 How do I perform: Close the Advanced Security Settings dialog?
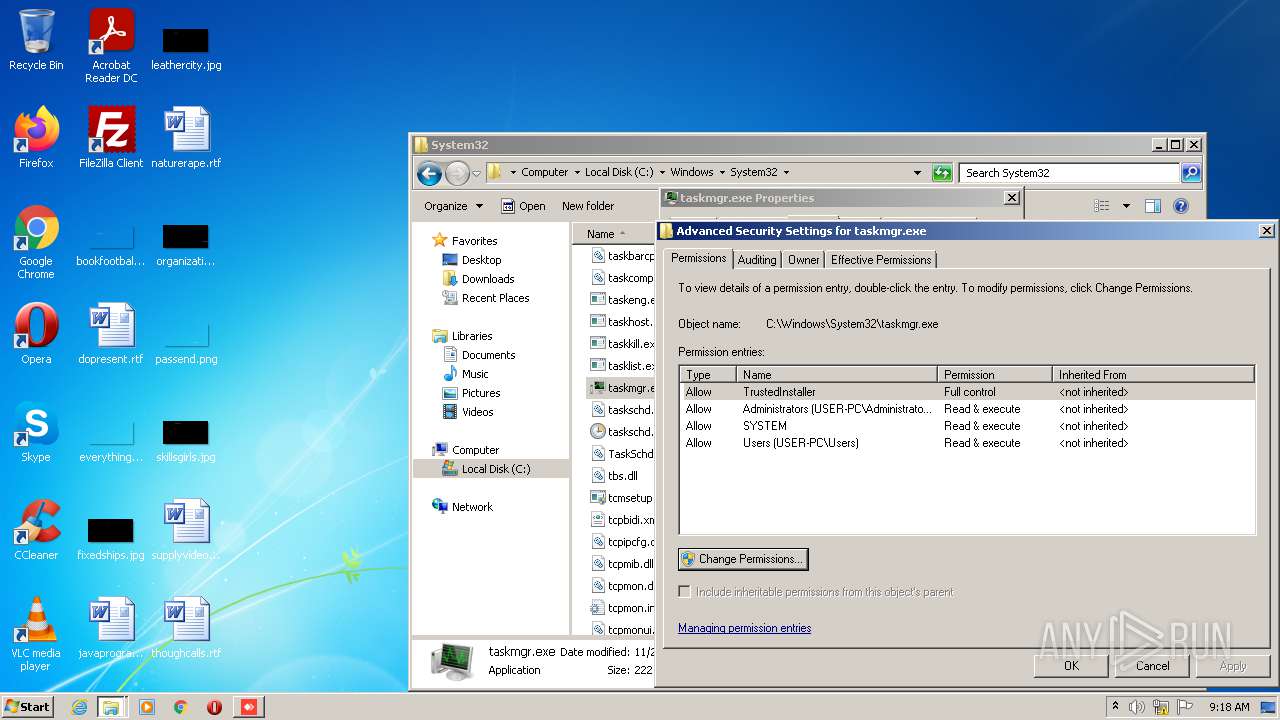coord(1266,231)
